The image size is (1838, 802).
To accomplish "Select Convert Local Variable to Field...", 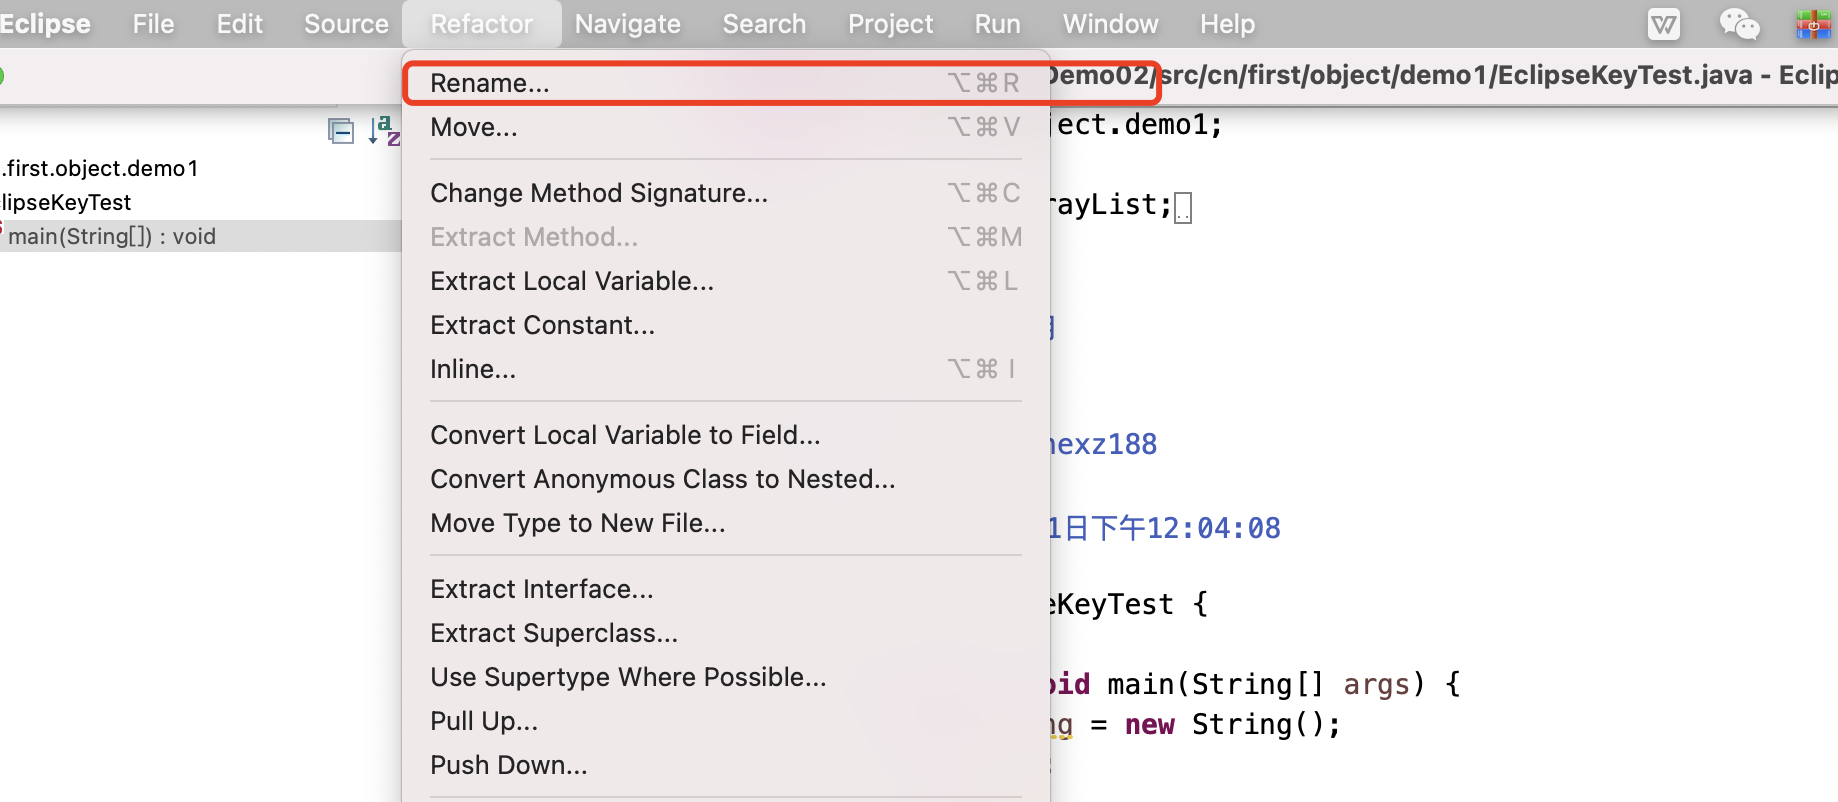I will pyautogui.click(x=726, y=435).
